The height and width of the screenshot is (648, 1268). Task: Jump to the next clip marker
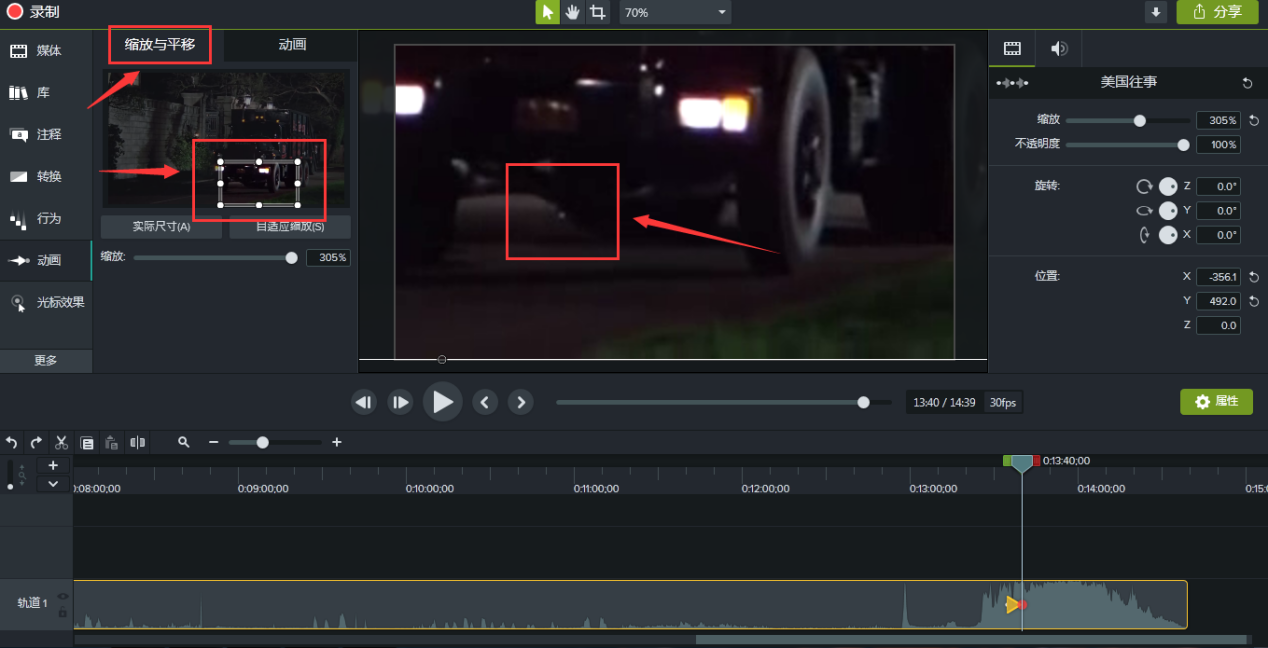pyautogui.click(x=520, y=402)
